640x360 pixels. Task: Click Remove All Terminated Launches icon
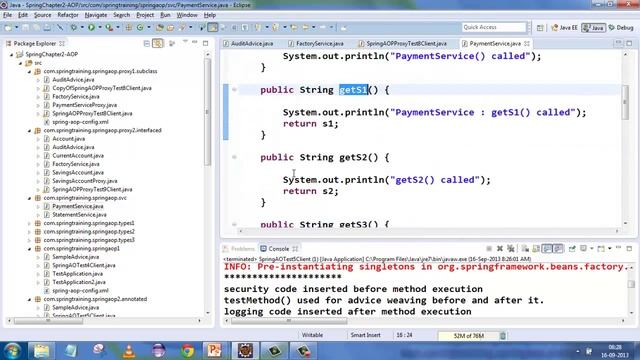point(511,248)
